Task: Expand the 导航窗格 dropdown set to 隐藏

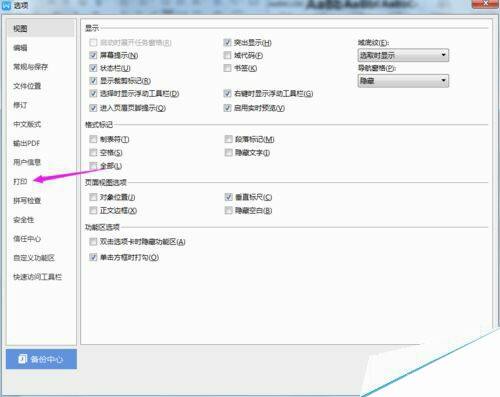Action: coord(403,81)
